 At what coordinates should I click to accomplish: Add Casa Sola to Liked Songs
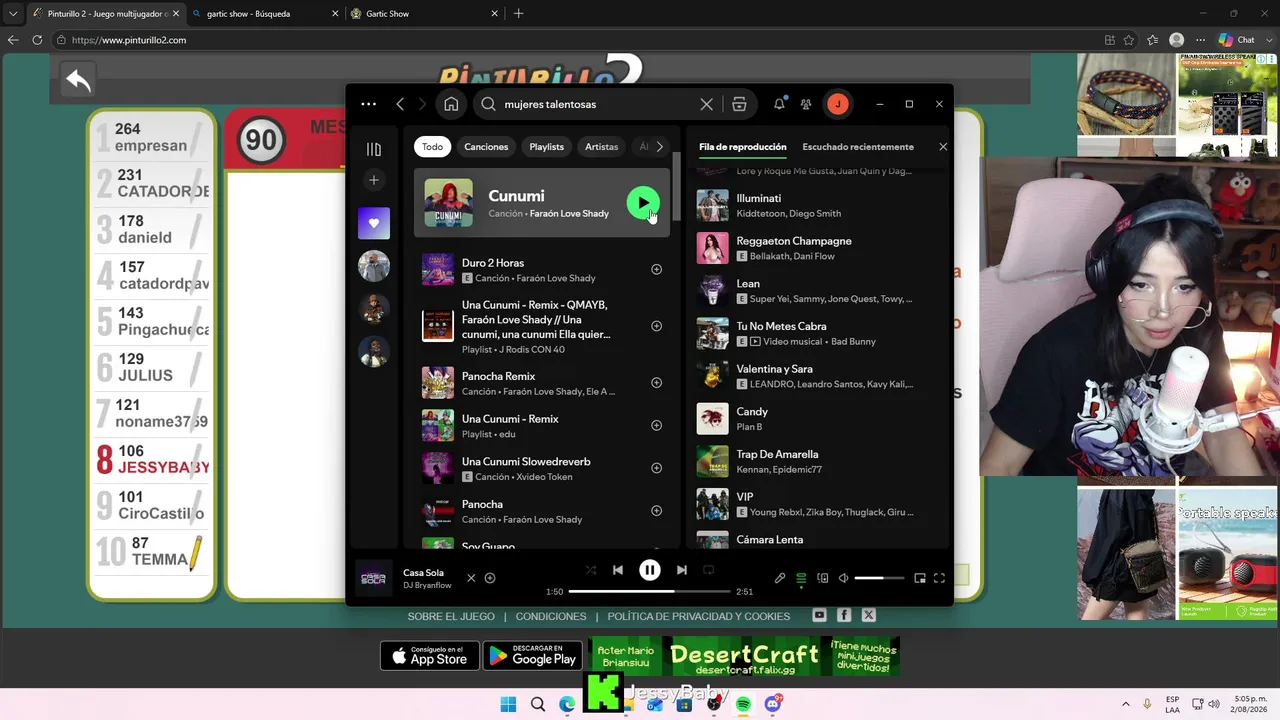tap(490, 578)
